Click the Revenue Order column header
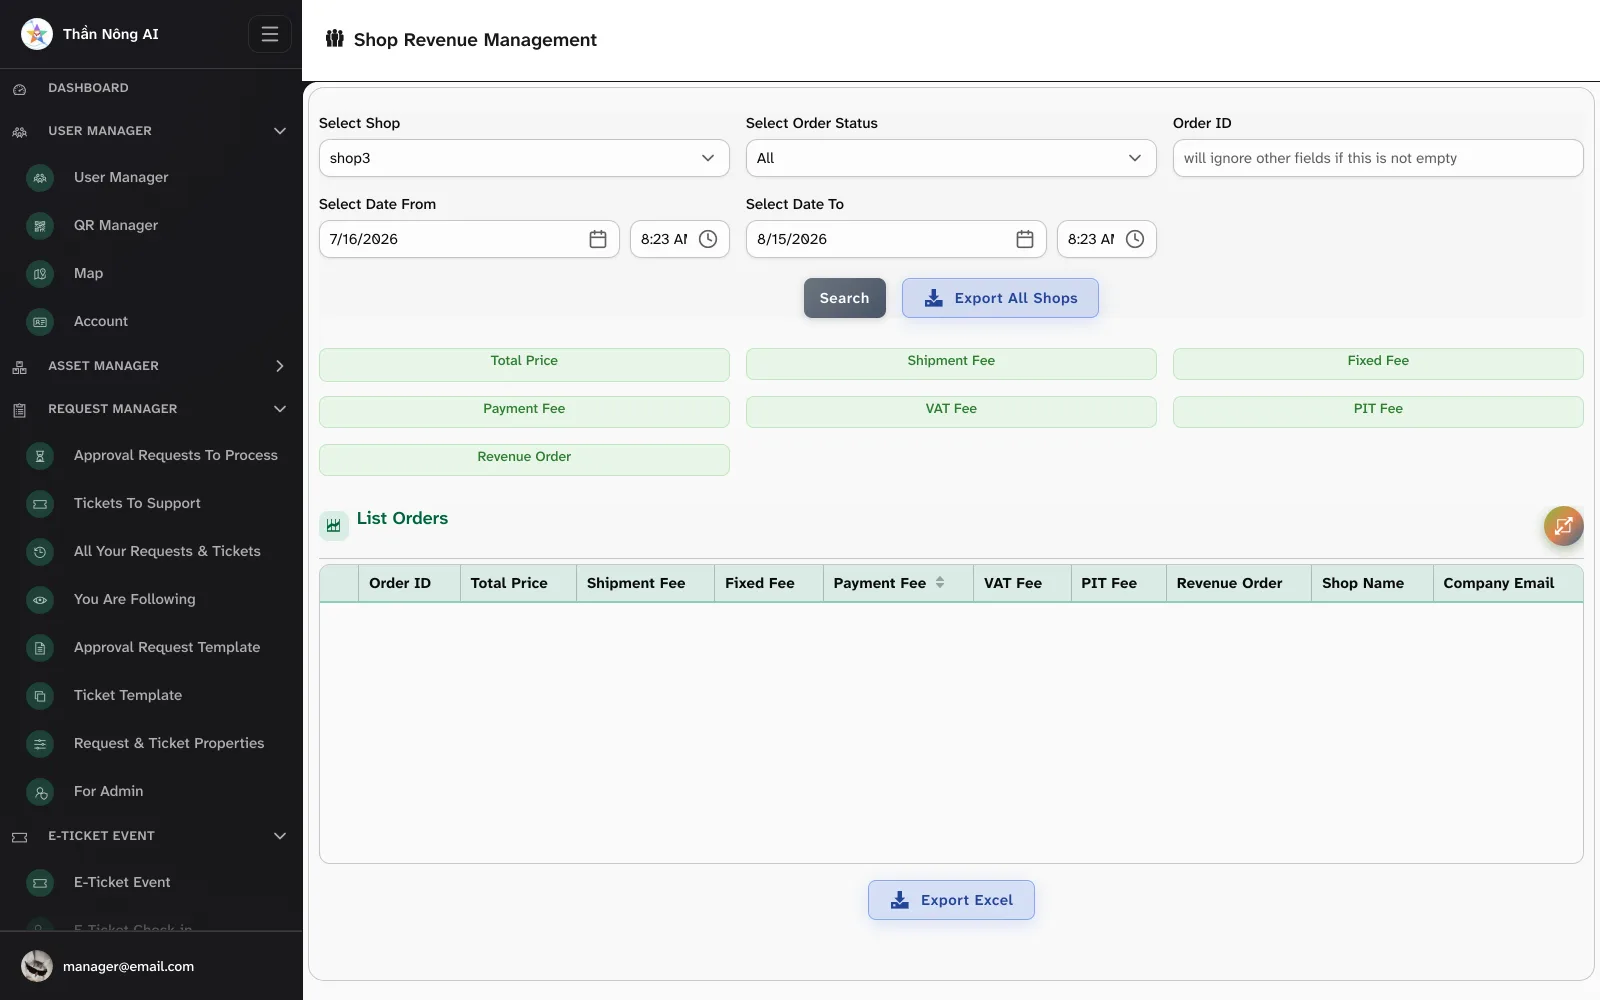Screen dimensions: 1600x1000 point(1238,583)
